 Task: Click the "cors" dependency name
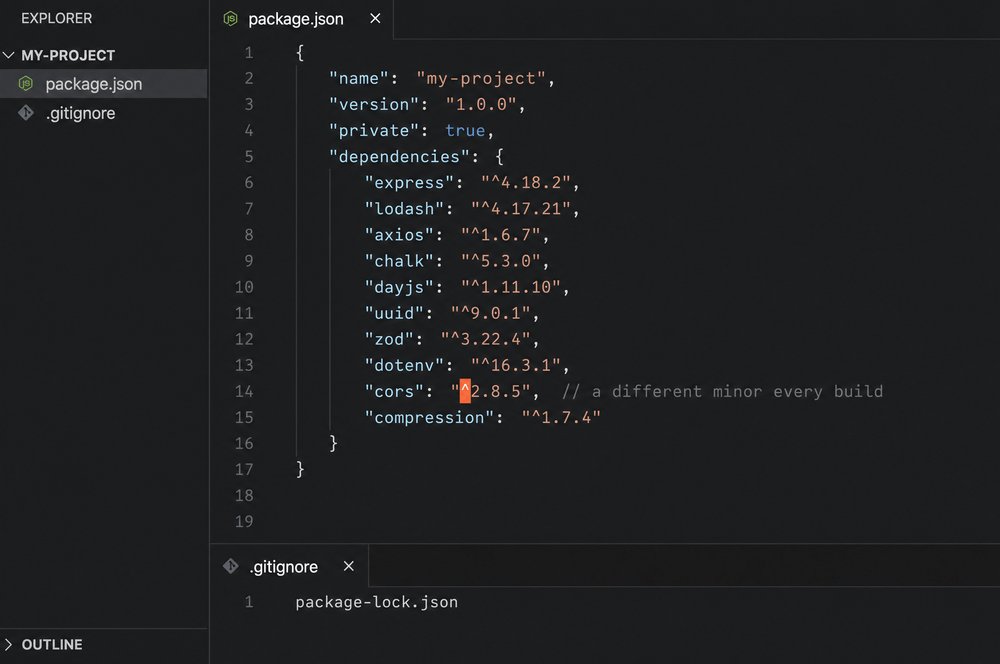pyautogui.click(x=394, y=391)
